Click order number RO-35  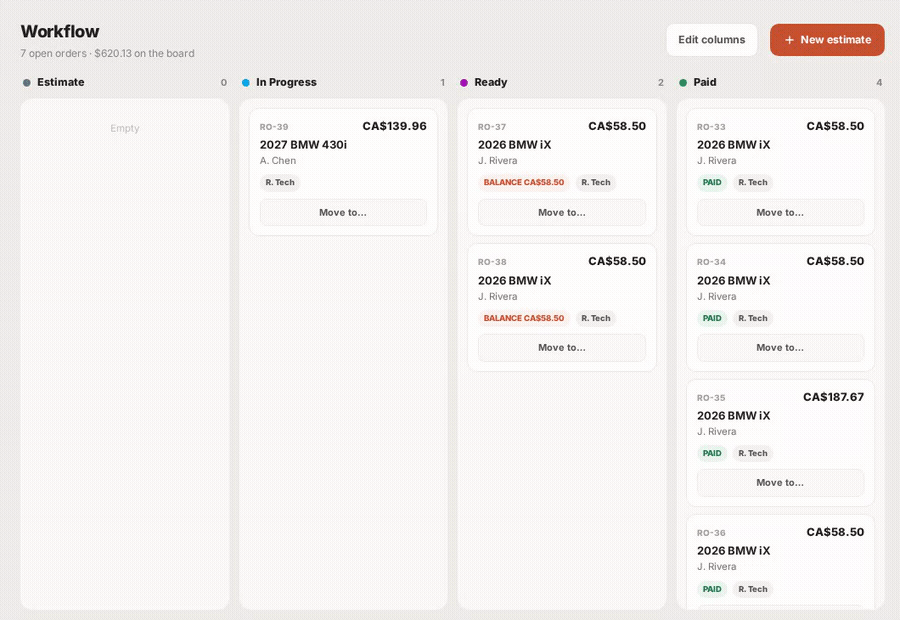(711, 398)
